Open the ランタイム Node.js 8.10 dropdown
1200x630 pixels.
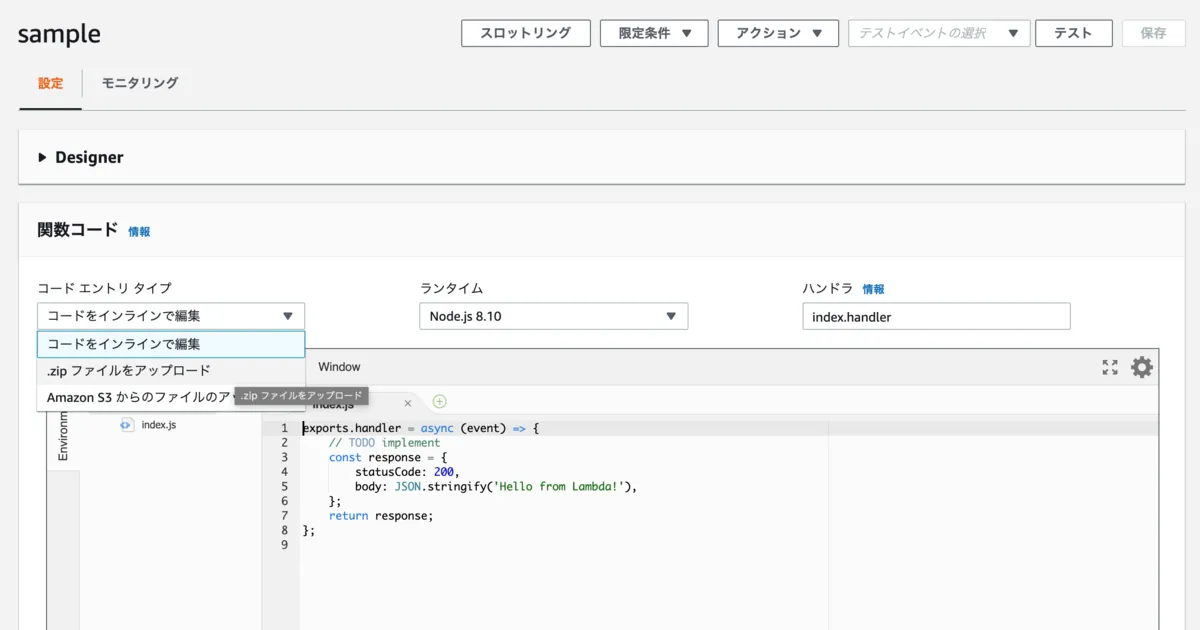point(553,317)
